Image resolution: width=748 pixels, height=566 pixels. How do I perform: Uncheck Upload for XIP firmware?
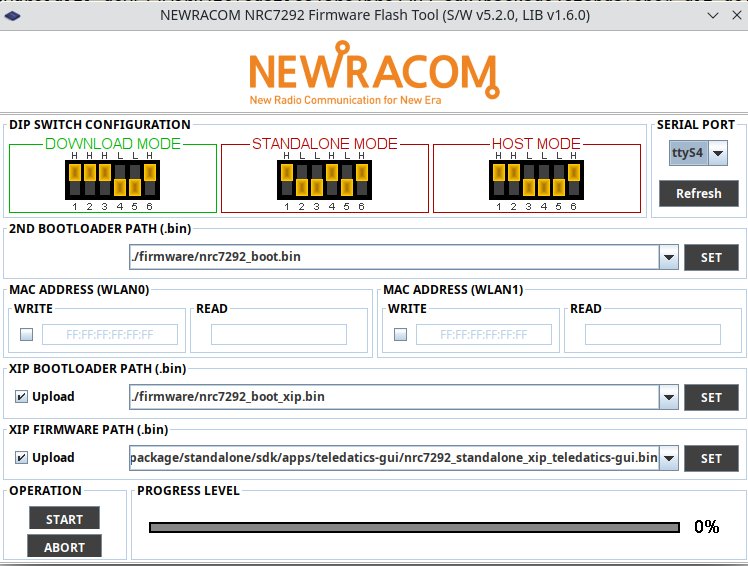[21, 458]
